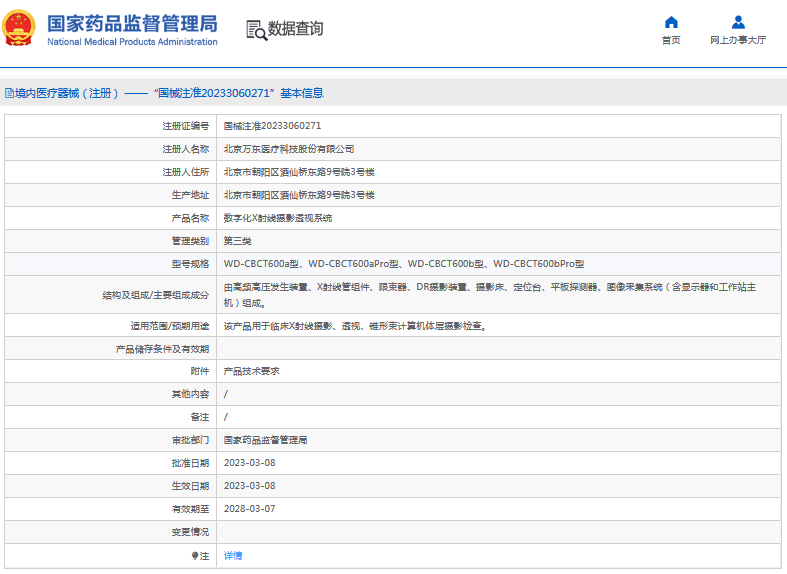Select the 有效期至 label
The image size is (787, 574).
(x=190, y=509)
